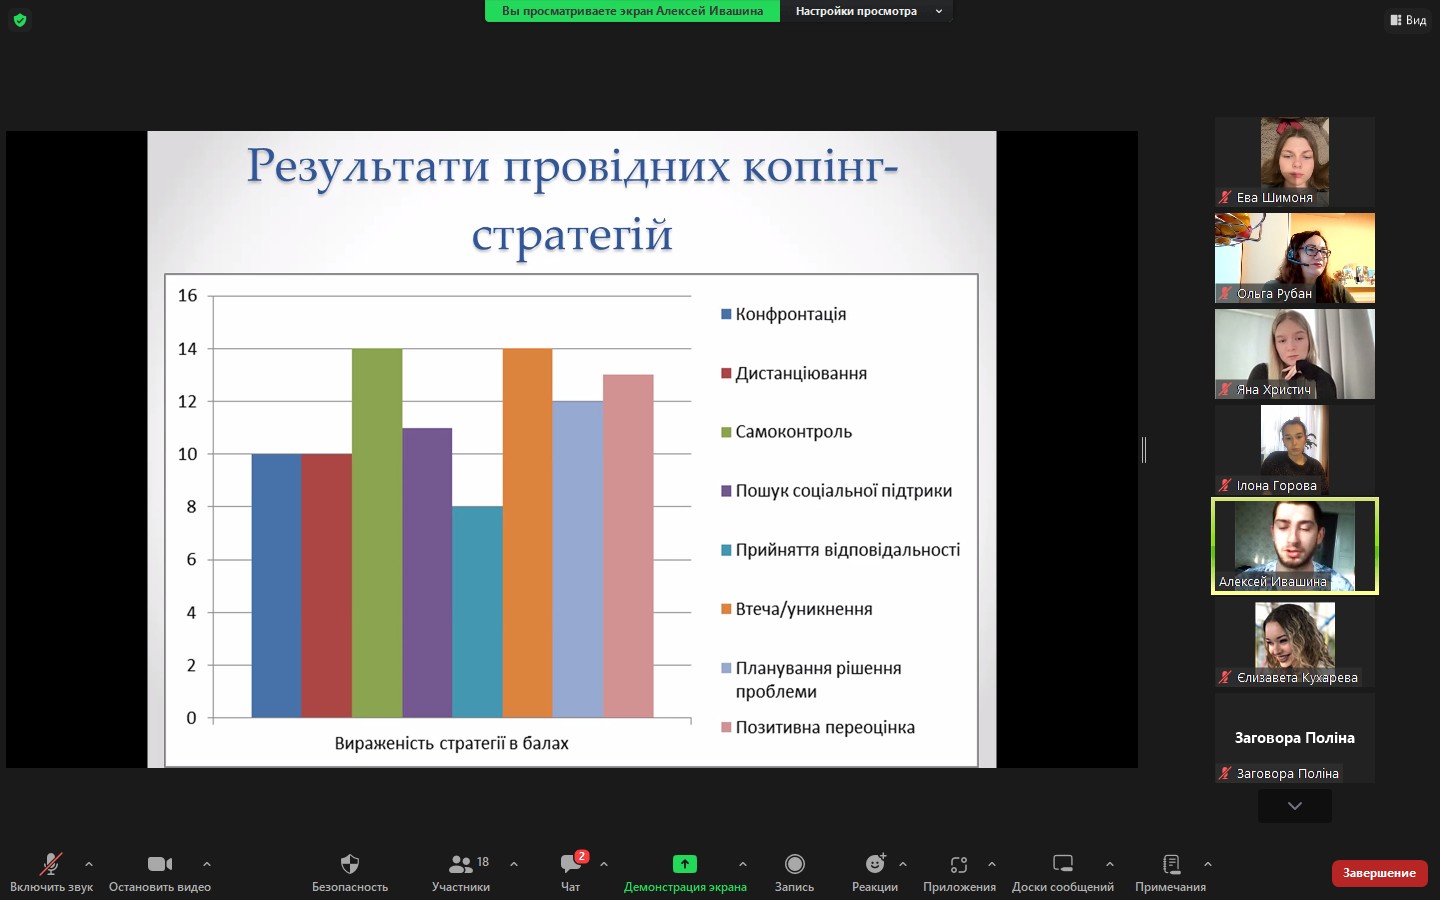Click the Втеча/уникнення orange legend swatch
Image resolution: width=1440 pixels, height=900 pixels.
[727, 609]
